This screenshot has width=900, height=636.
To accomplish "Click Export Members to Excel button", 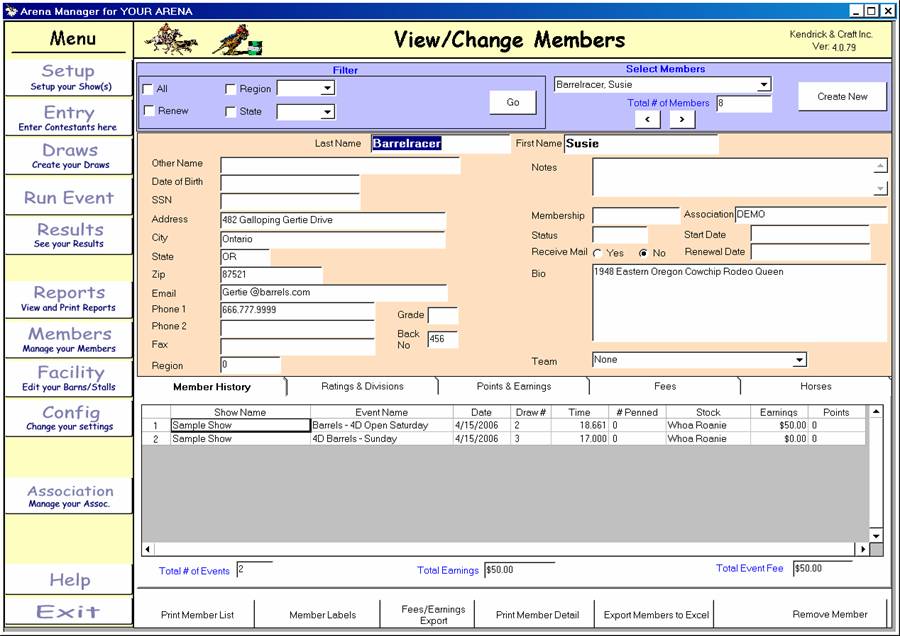I will click(x=656, y=615).
